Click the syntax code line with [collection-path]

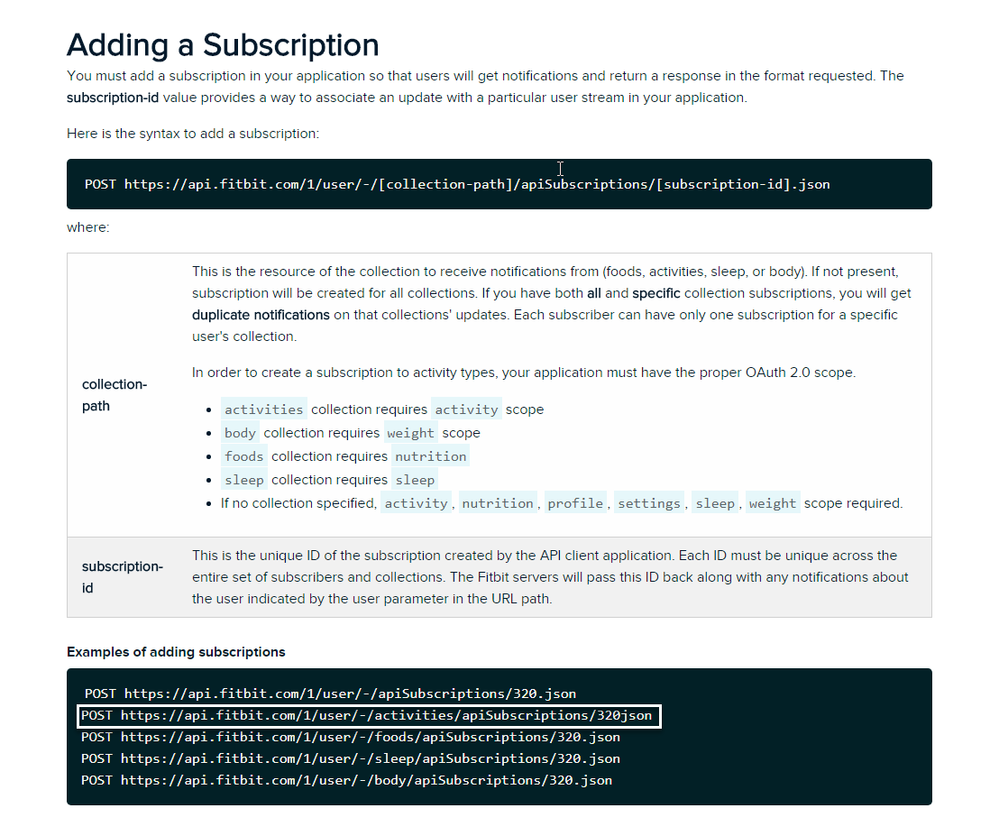coord(456,185)
